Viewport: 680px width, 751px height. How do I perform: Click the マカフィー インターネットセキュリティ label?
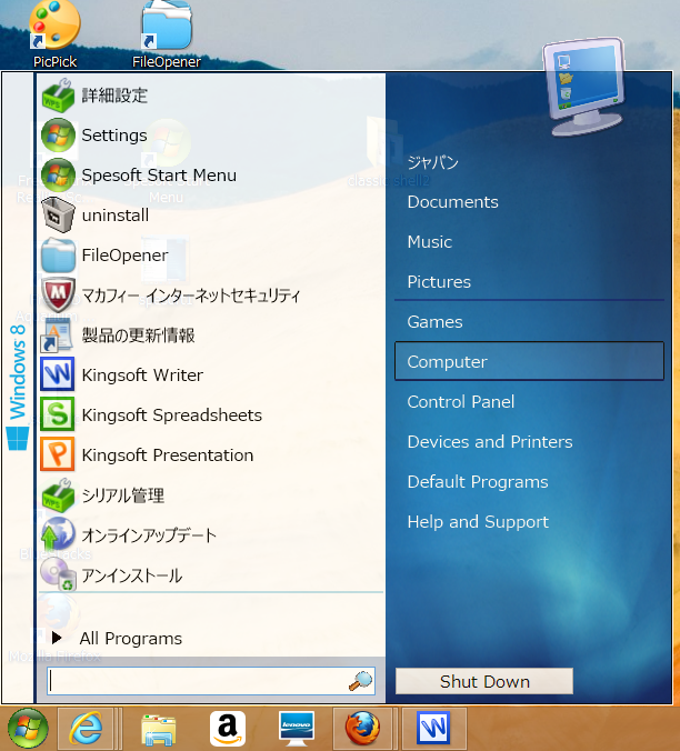191,295
